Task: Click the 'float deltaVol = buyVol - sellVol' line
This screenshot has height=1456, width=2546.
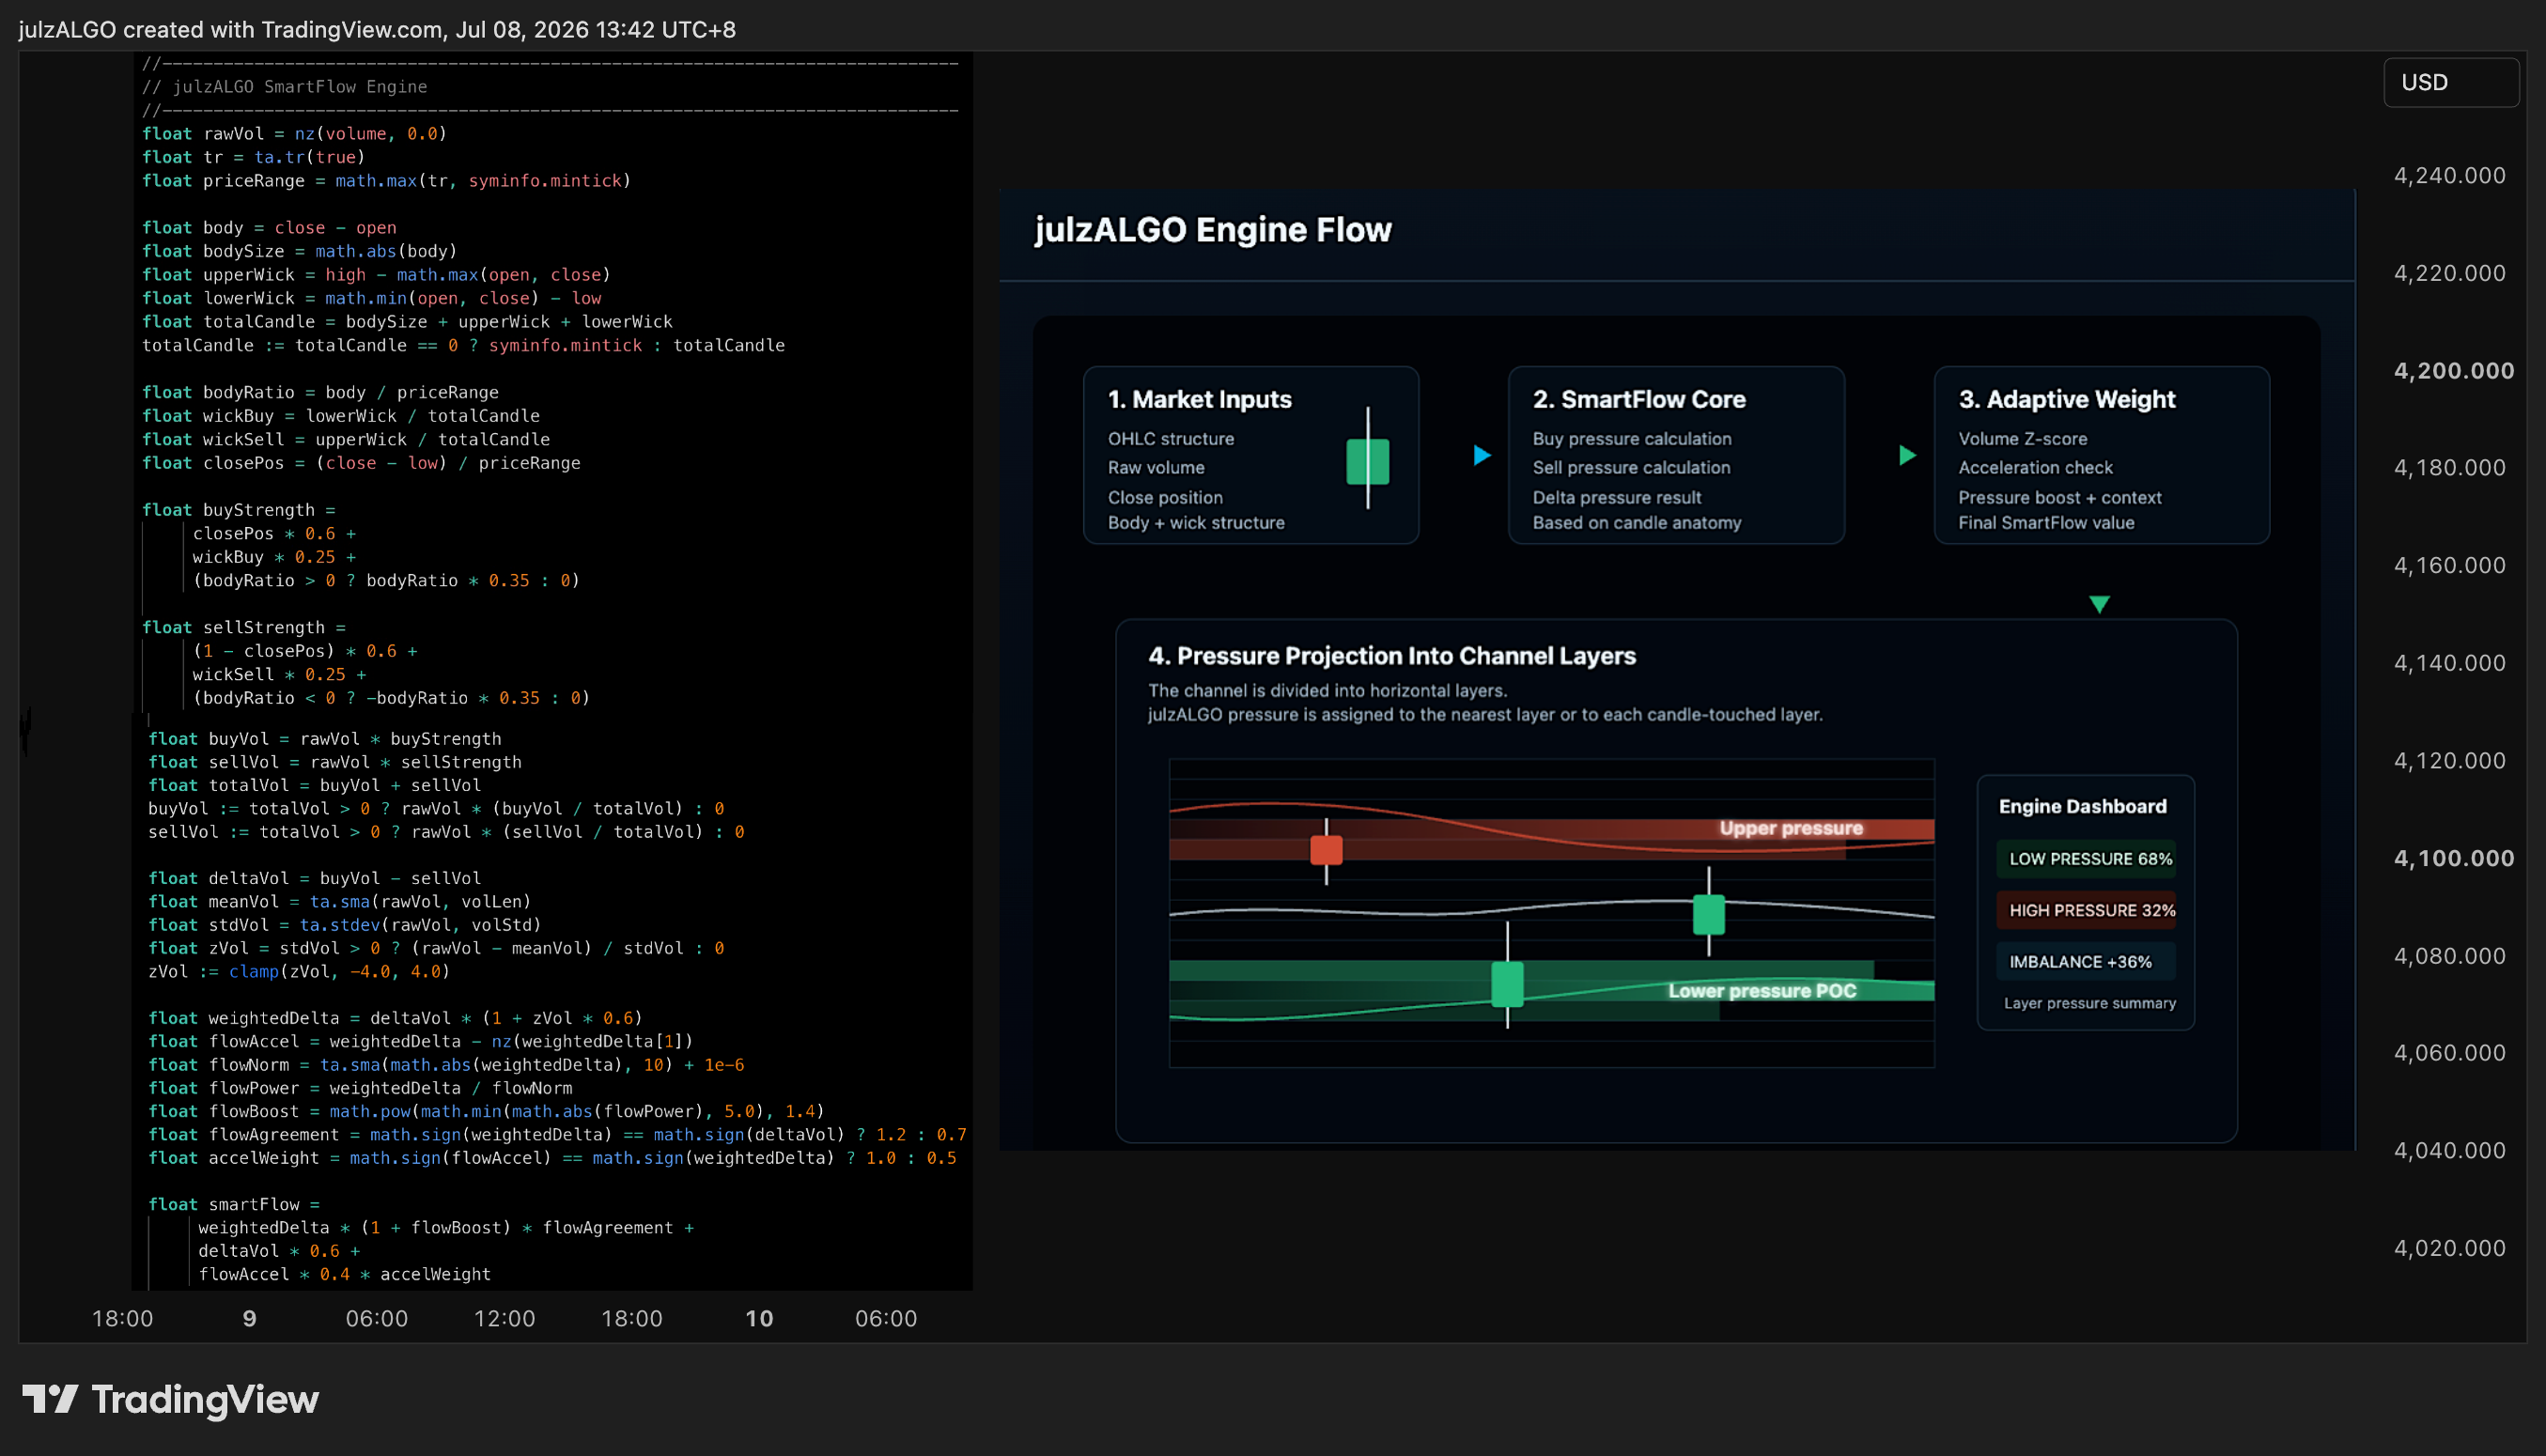Action: [x=314, y=878]
